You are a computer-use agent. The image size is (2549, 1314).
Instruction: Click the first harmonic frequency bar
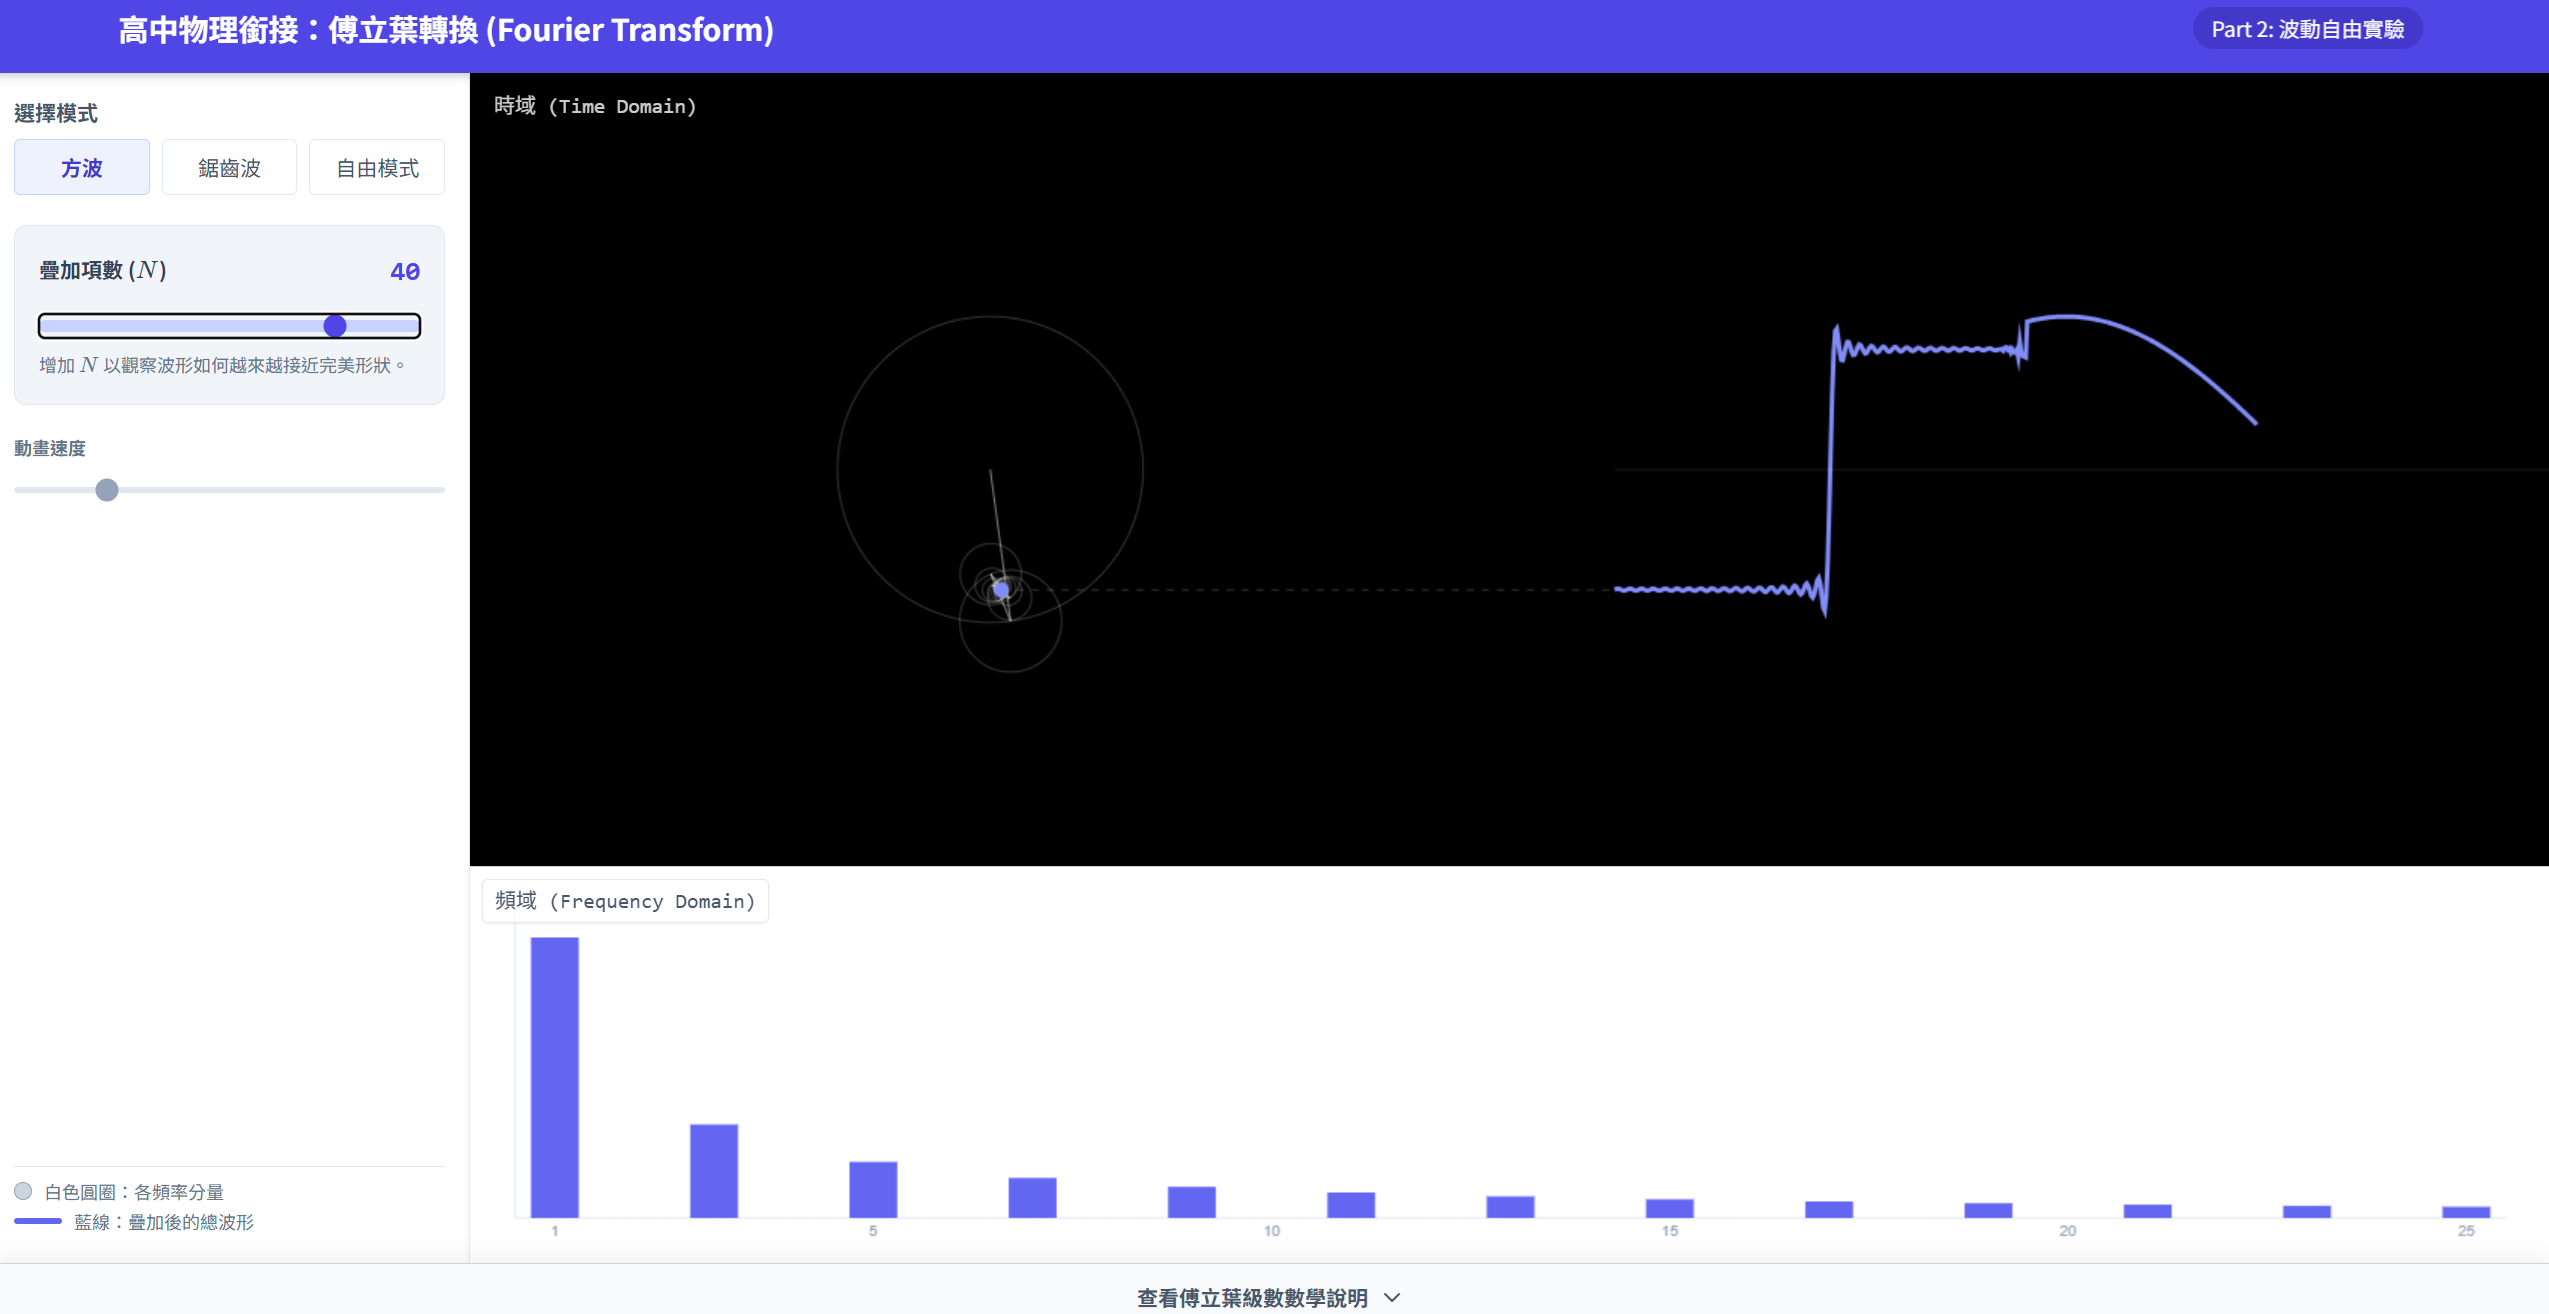coord(554,1076)
